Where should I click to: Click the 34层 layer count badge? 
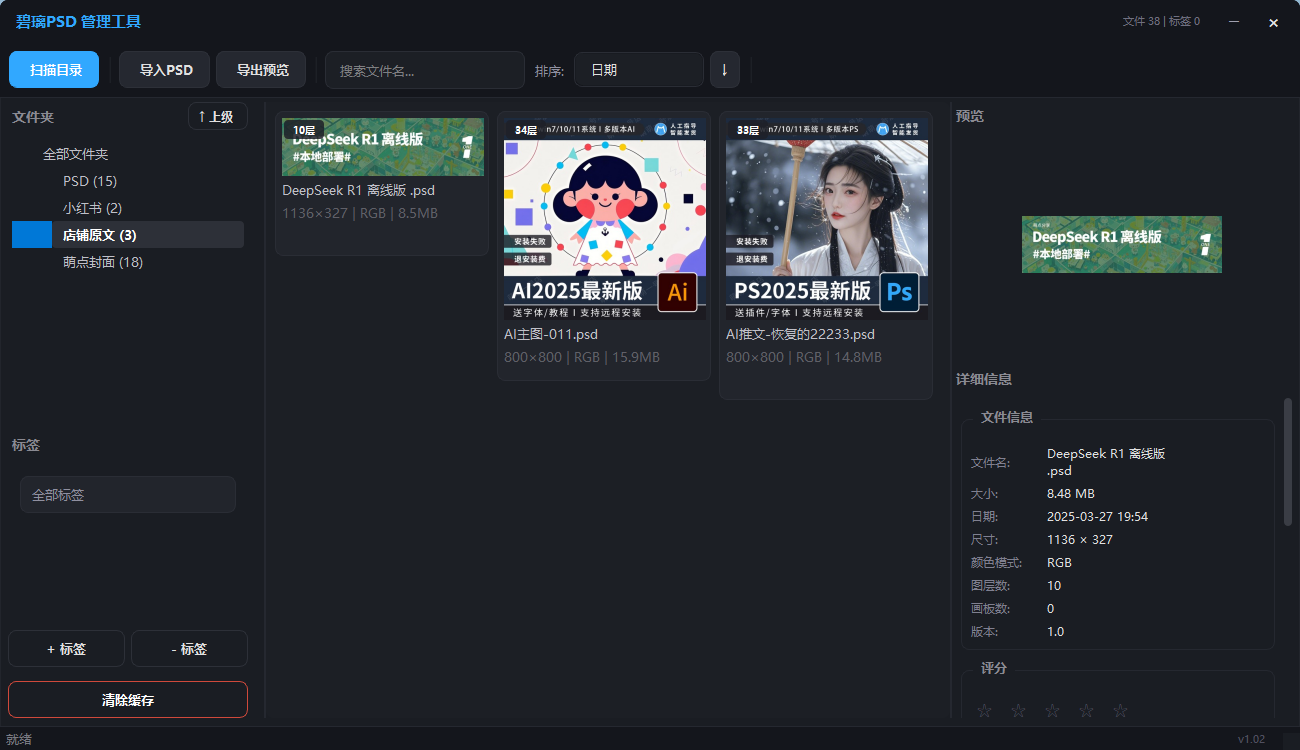click(526, 130)
